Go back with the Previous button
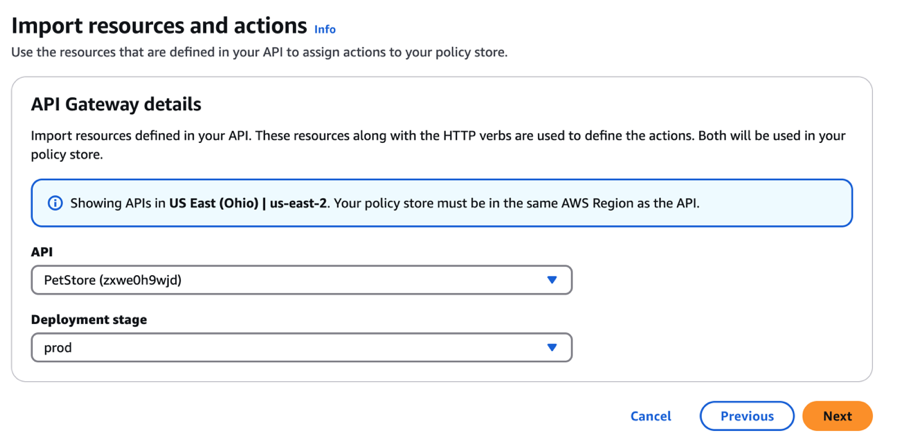This screenshot has width=900, height=436. click(x=747, y=416)
